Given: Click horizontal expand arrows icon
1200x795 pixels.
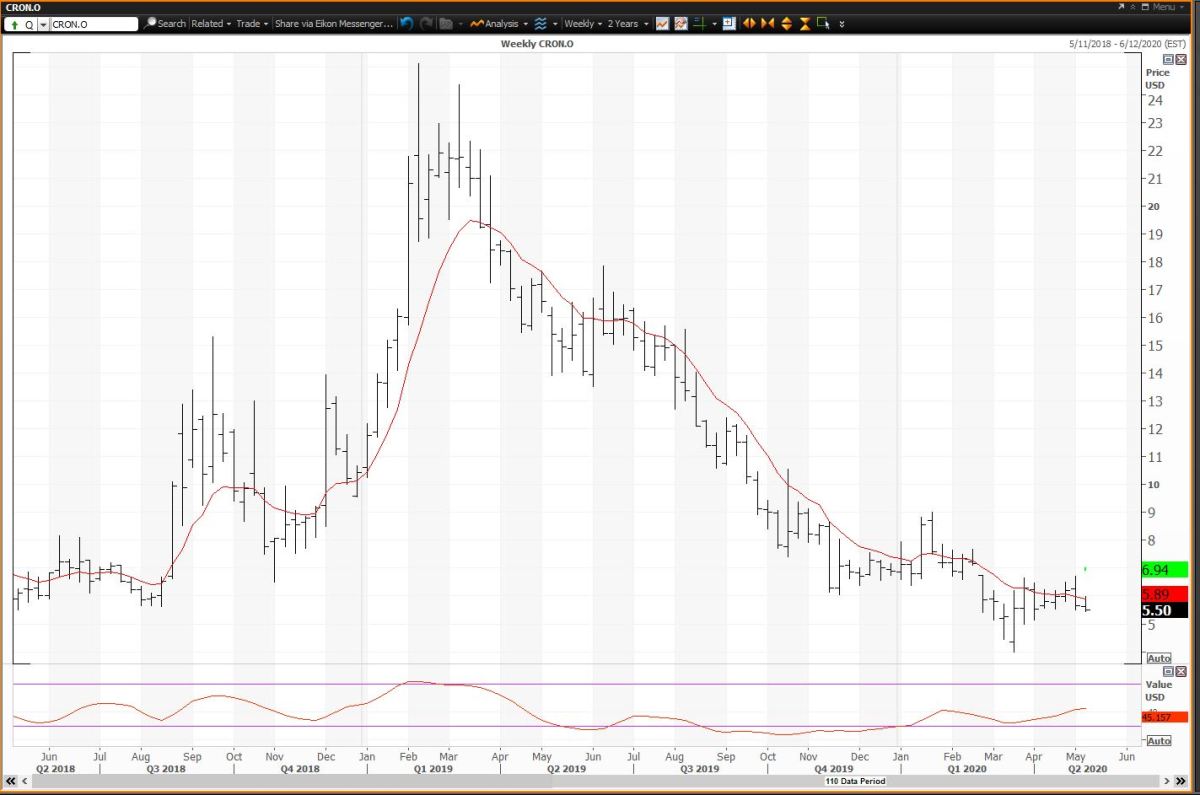Looking at the screenshot, I should point(750,23).
